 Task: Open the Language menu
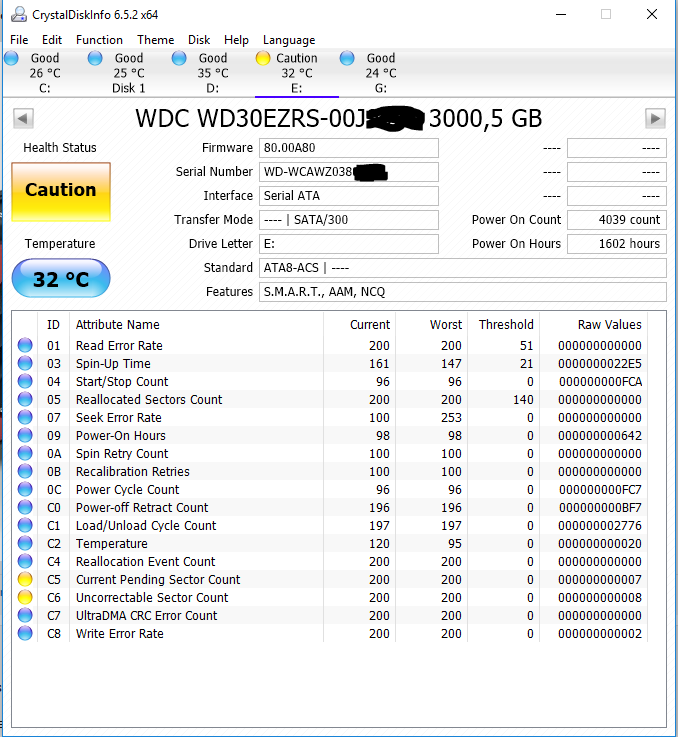[289, 40]
